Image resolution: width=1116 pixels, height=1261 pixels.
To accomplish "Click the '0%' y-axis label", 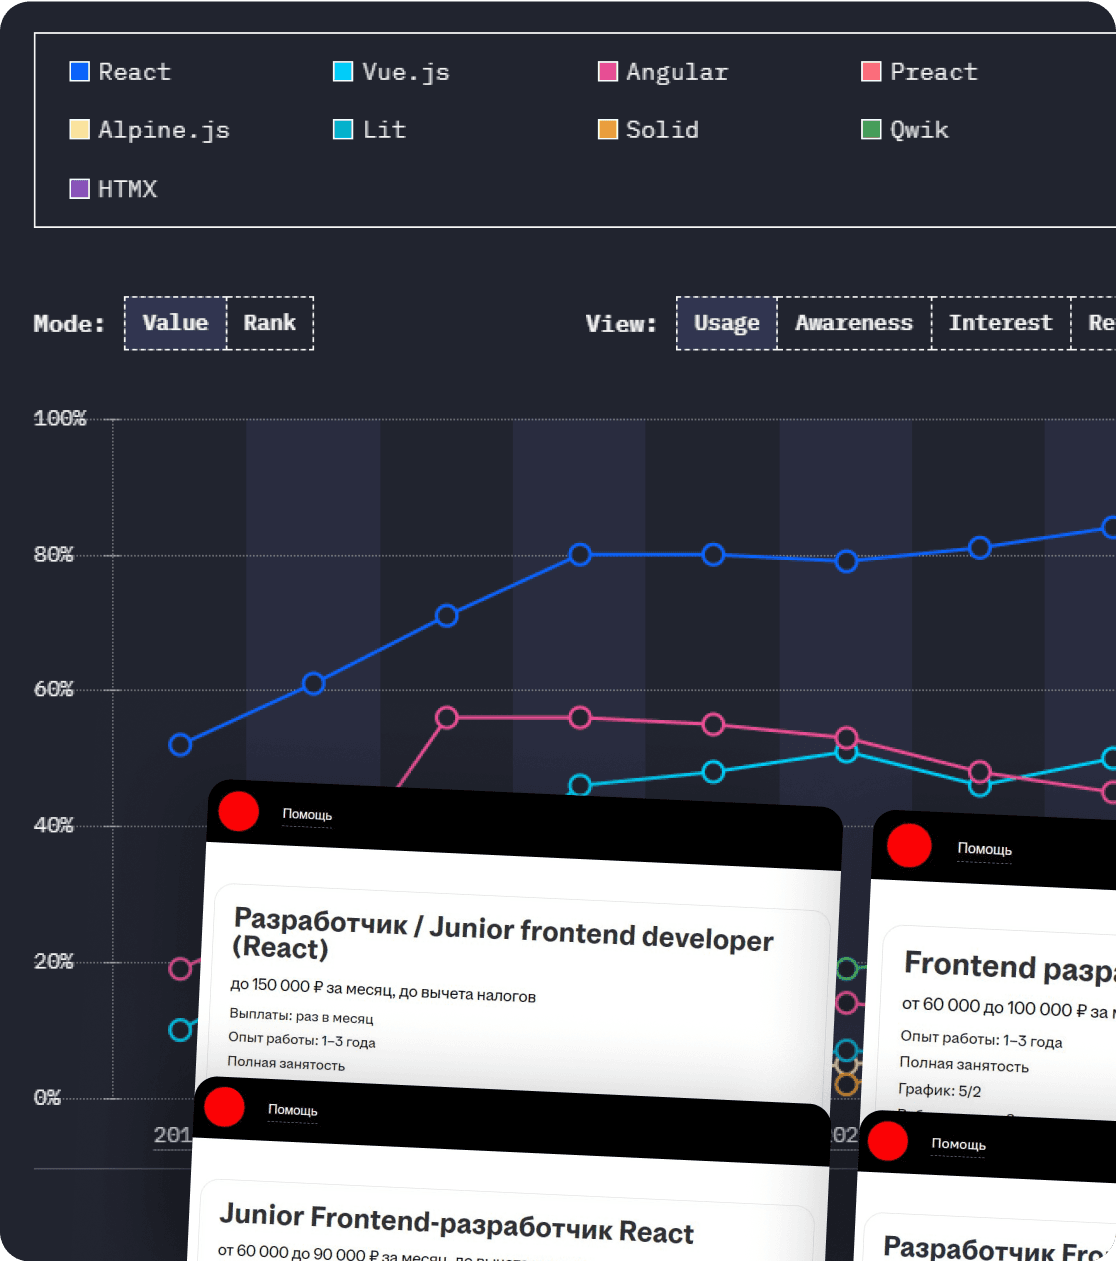I will (48, 1097).
